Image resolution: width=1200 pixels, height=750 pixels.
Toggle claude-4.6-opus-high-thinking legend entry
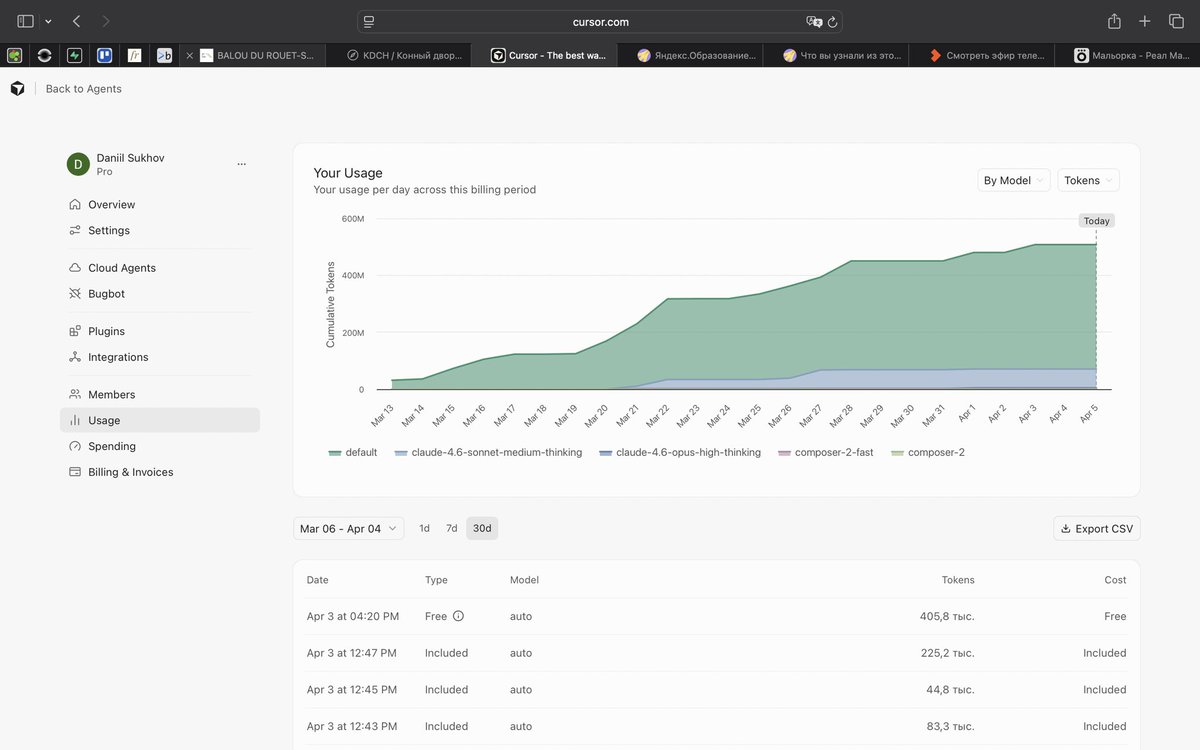coord(680,452)
